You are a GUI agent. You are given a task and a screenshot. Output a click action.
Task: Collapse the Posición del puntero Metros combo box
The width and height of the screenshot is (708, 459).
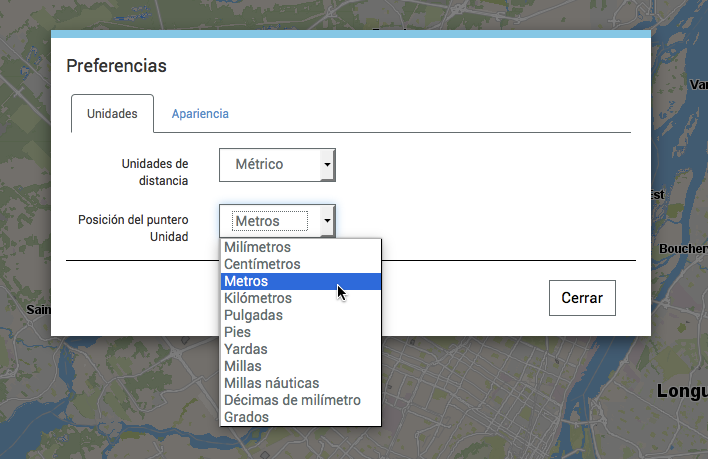[277, 221]
